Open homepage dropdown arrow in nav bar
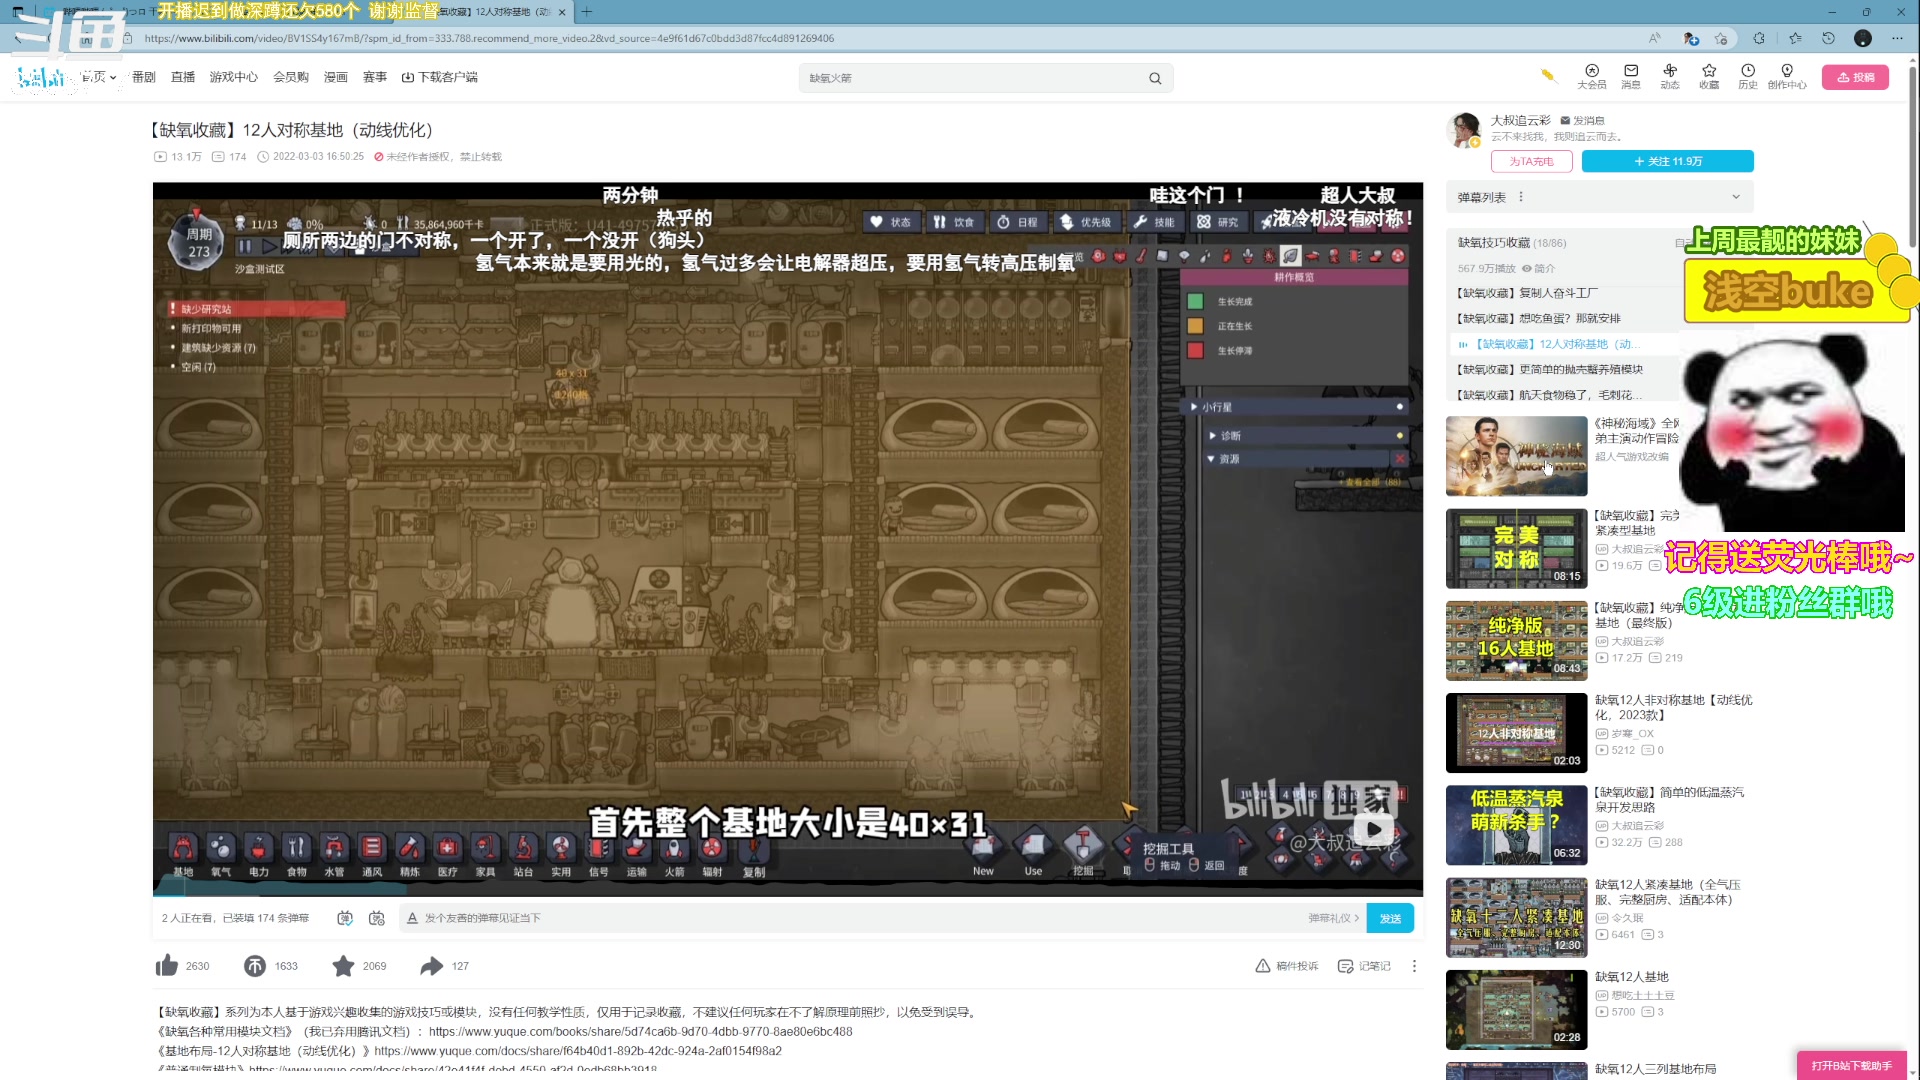 click(x=114, y=77)
